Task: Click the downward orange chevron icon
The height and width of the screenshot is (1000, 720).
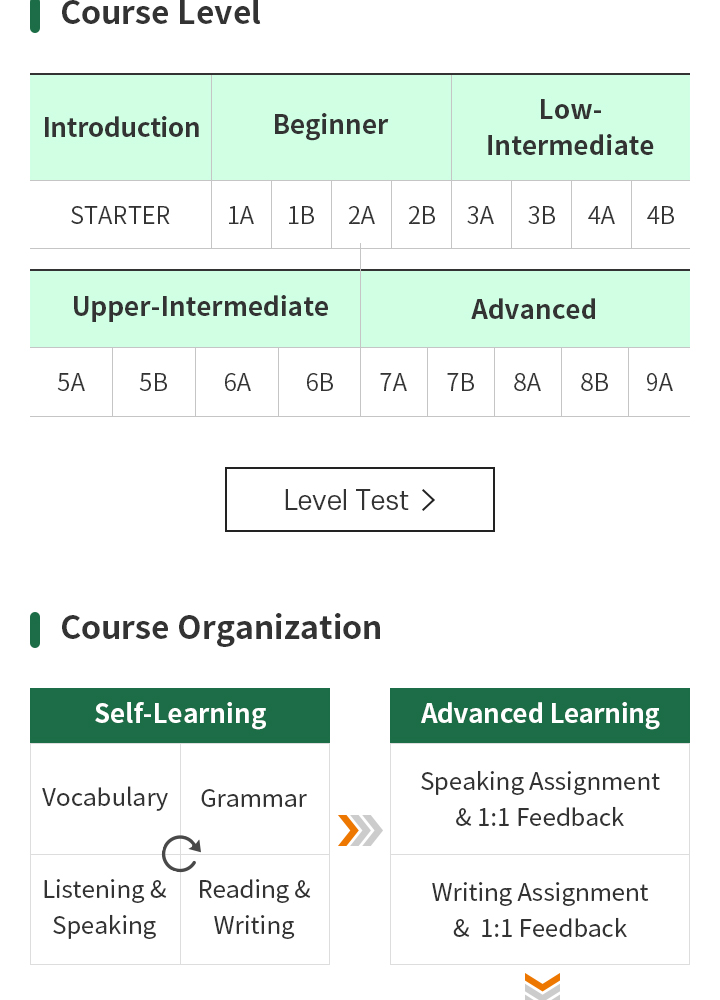Action: click(x=542, y=986)
